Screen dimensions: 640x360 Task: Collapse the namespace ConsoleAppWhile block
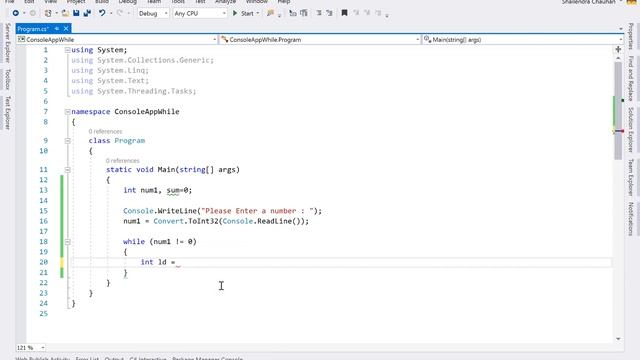67,111
